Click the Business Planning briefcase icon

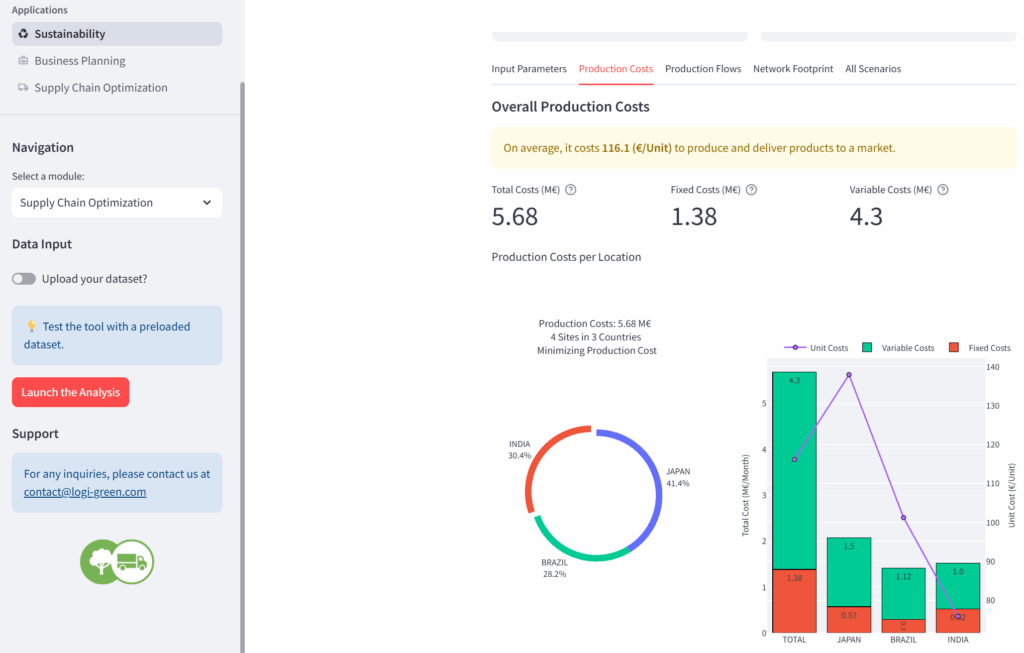coord(23,61)
